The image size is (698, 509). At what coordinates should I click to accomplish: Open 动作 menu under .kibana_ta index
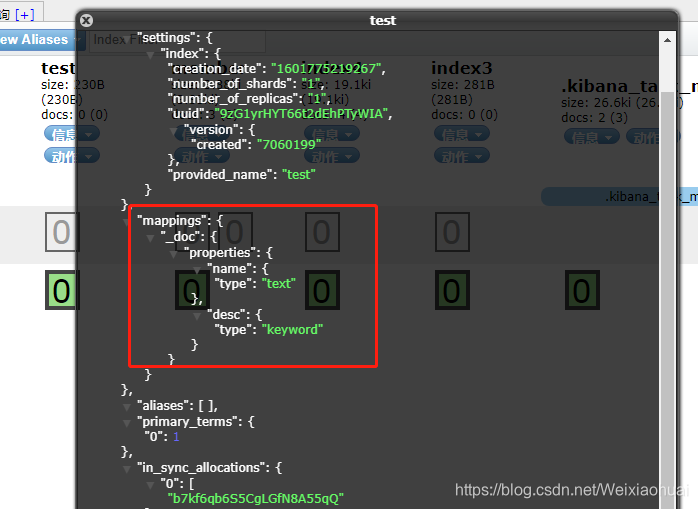[x=653, y=137]
